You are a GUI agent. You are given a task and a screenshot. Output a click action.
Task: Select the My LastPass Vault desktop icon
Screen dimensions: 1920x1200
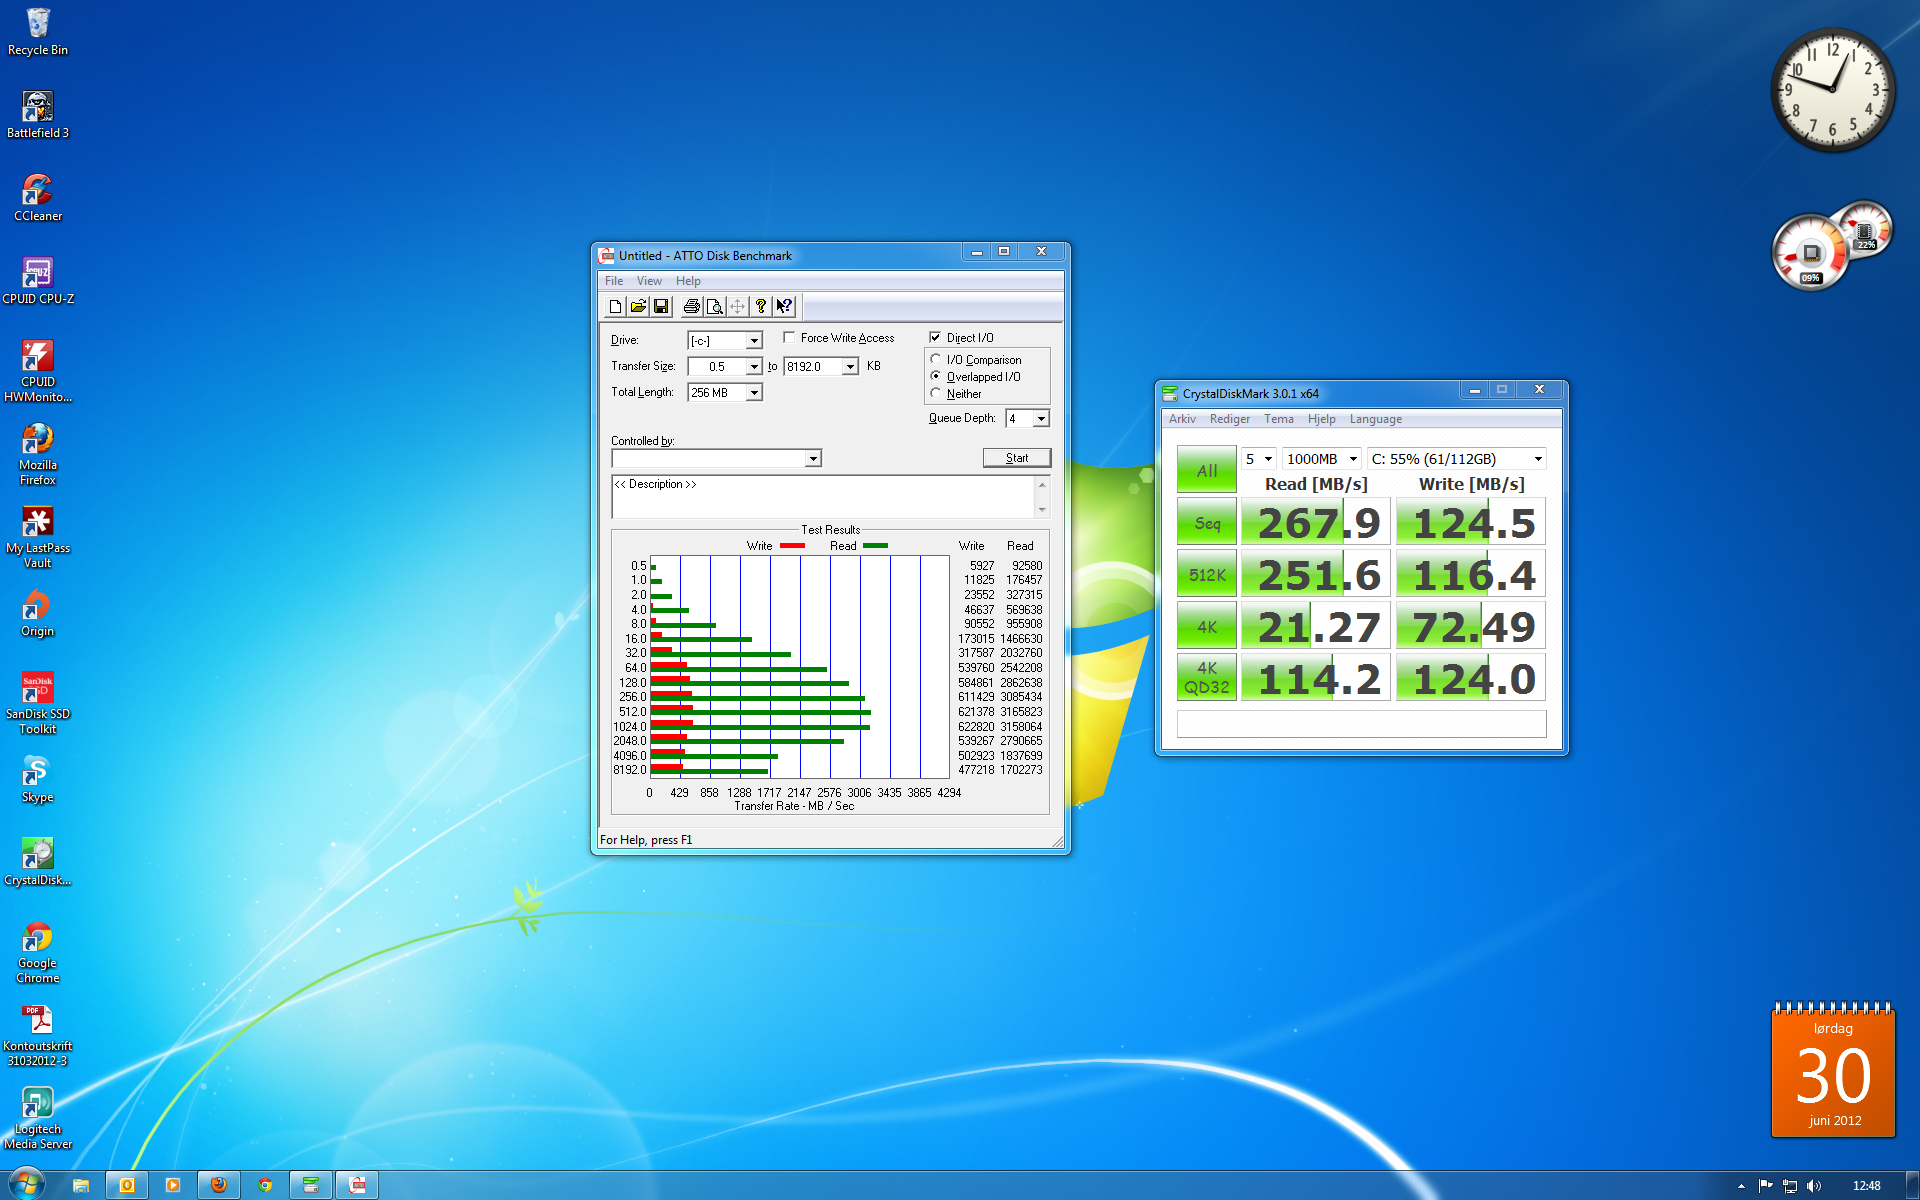[38, 536]
